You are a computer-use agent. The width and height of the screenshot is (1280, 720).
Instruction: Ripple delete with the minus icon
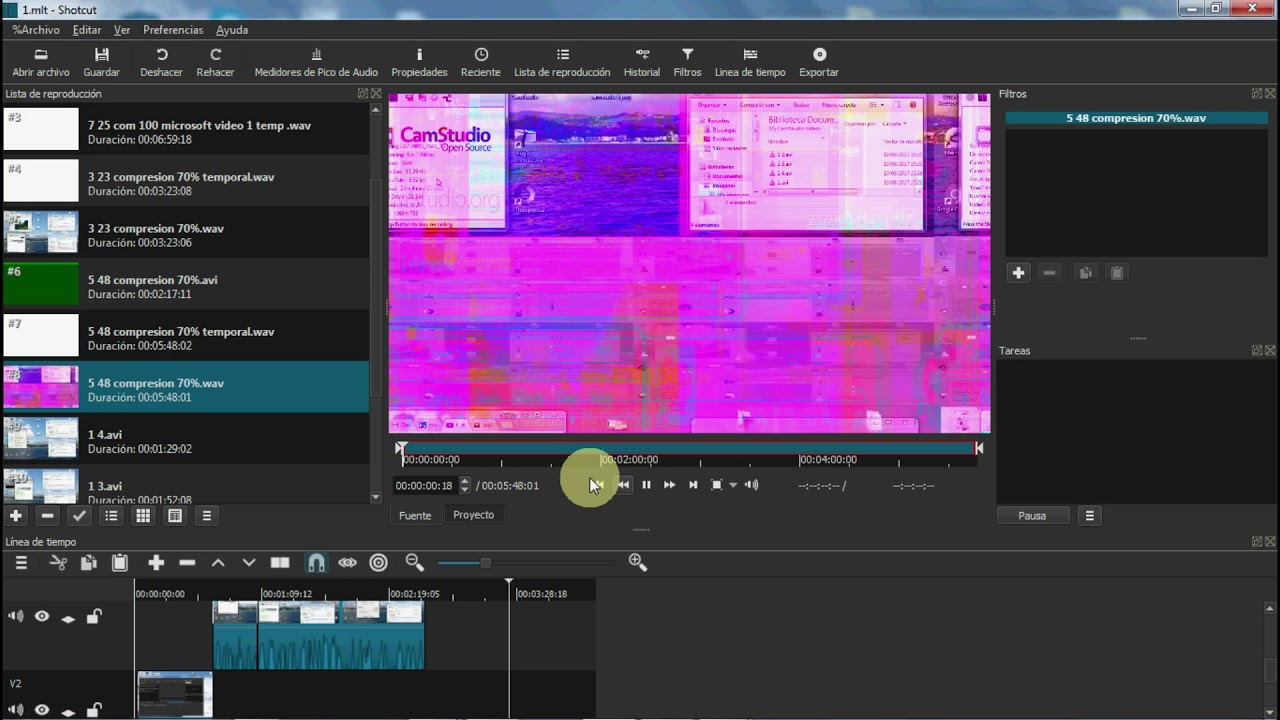[187, 563]
